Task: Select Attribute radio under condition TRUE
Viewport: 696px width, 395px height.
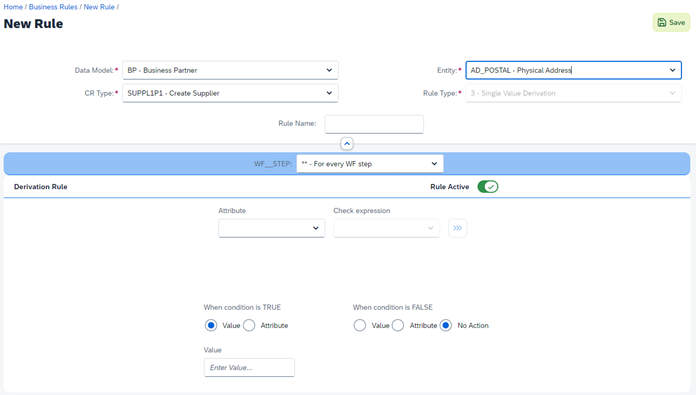Action: coord(249,325)
